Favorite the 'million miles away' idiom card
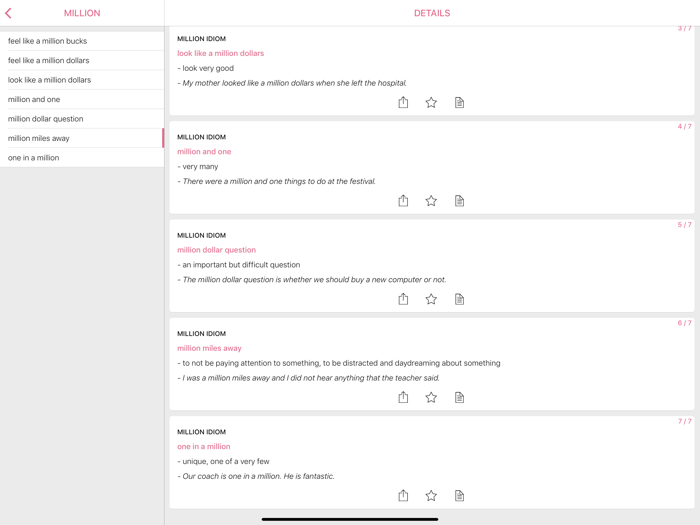This screenshot has height=525, width=700. coord(431,397)
